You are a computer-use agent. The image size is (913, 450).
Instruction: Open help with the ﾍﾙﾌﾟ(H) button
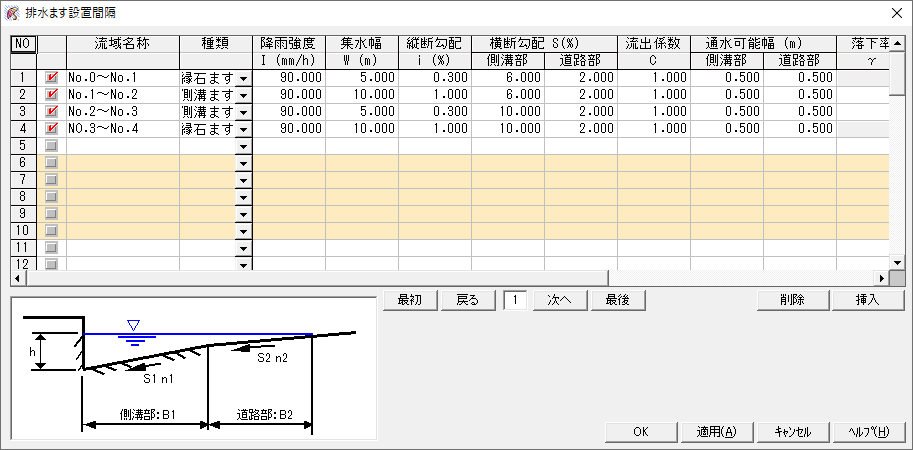coord(868,432)
